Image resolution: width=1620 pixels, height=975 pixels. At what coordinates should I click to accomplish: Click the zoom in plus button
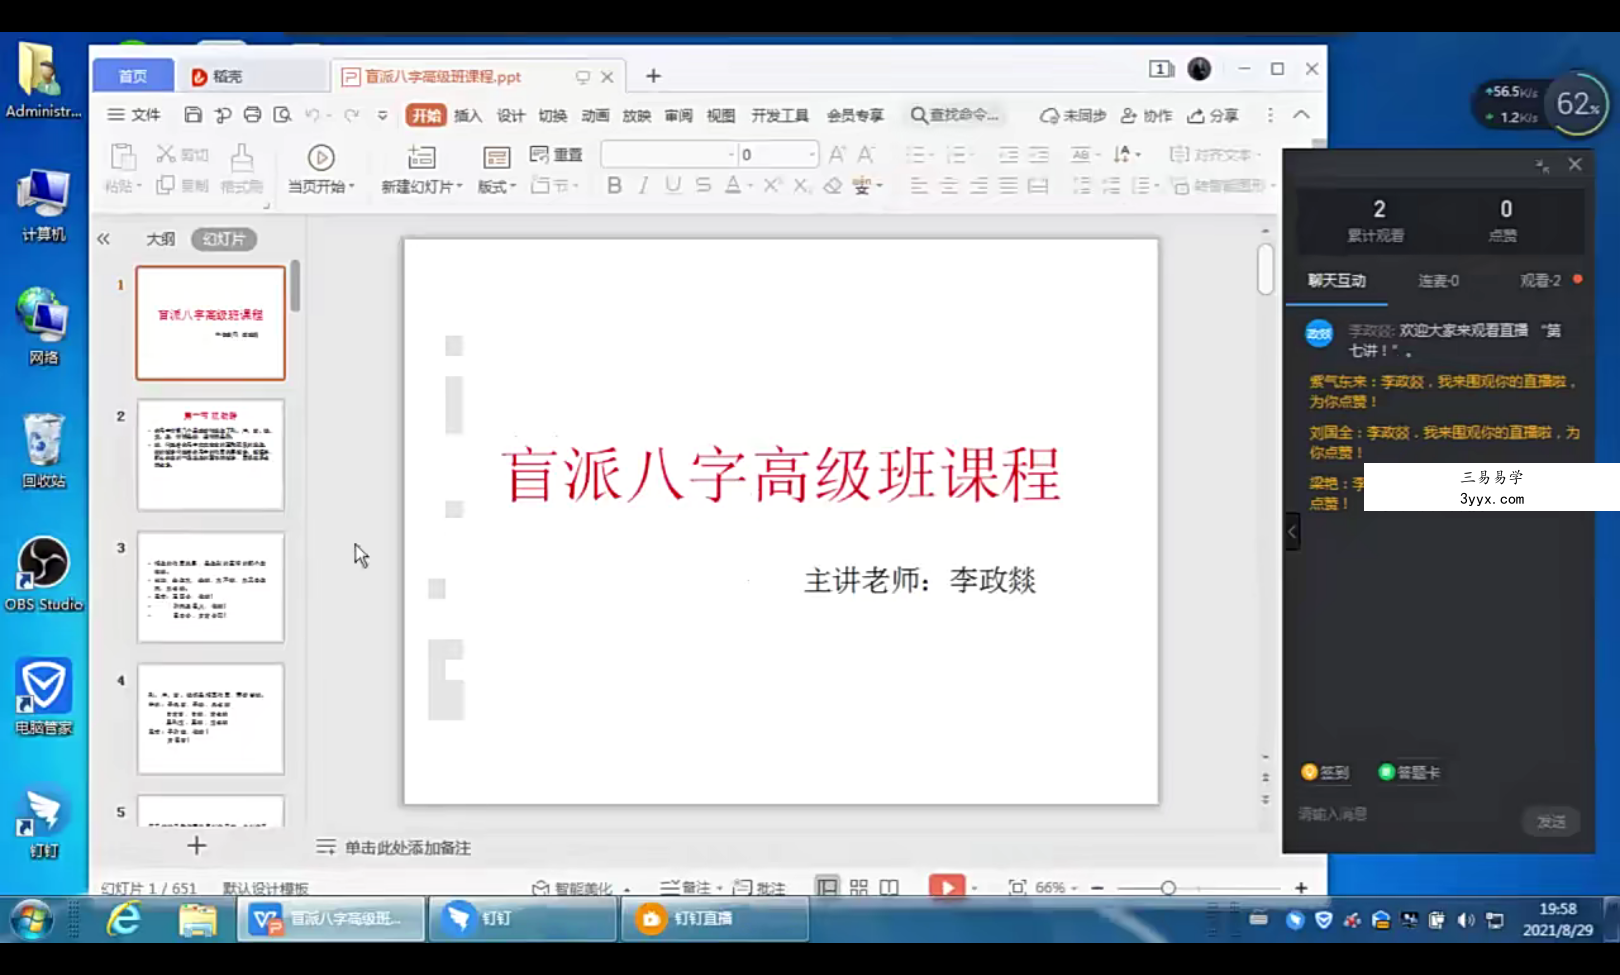(x=1301, y=888)
